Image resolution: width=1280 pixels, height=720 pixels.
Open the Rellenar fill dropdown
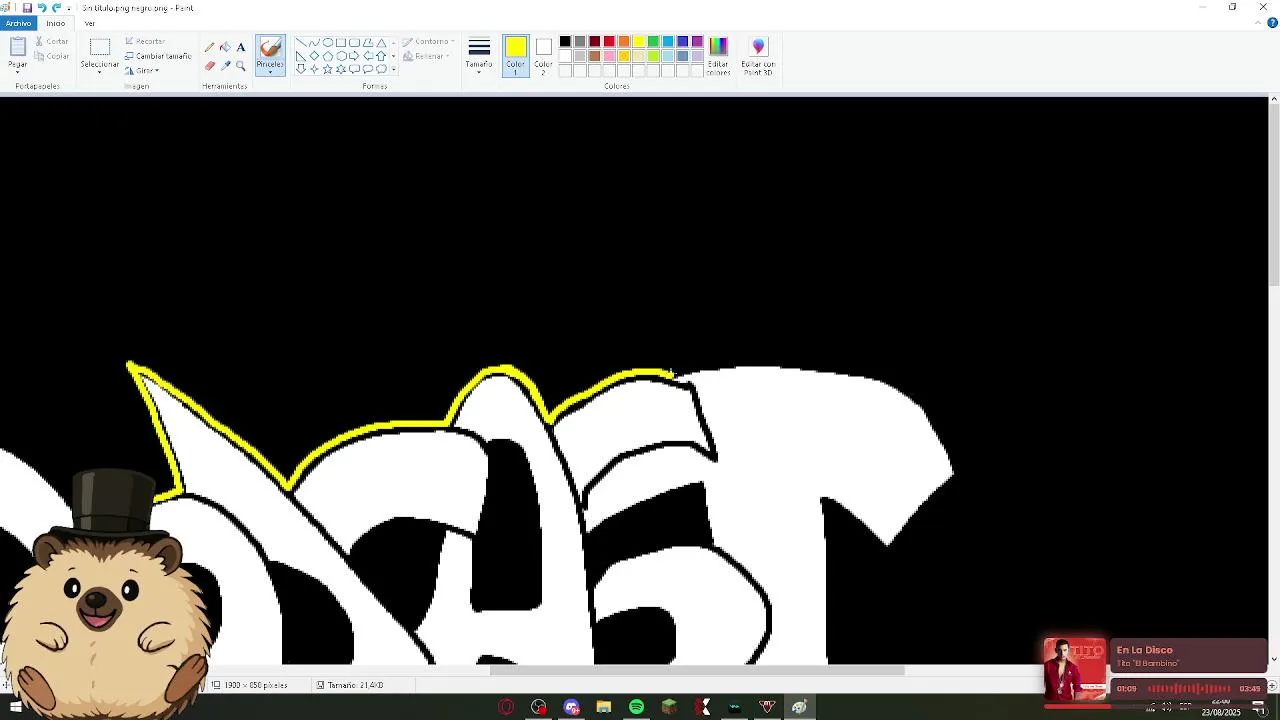(426, 57)
